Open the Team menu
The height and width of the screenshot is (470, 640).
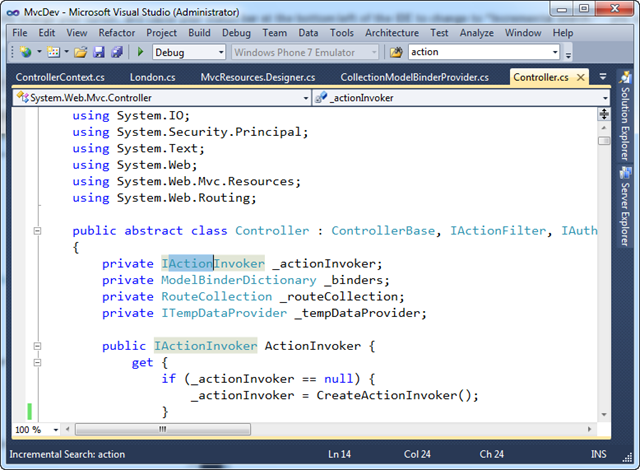[x=274, y=33]
